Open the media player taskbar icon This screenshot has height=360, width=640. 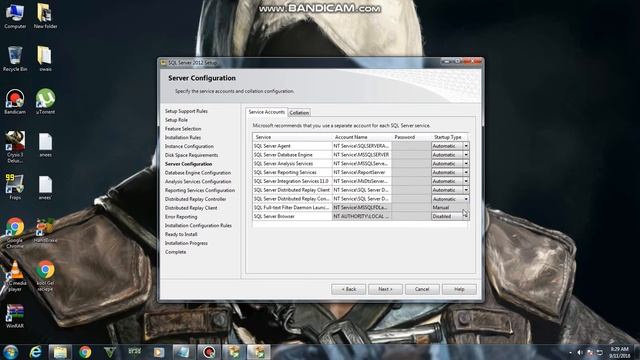coord(159,352)
